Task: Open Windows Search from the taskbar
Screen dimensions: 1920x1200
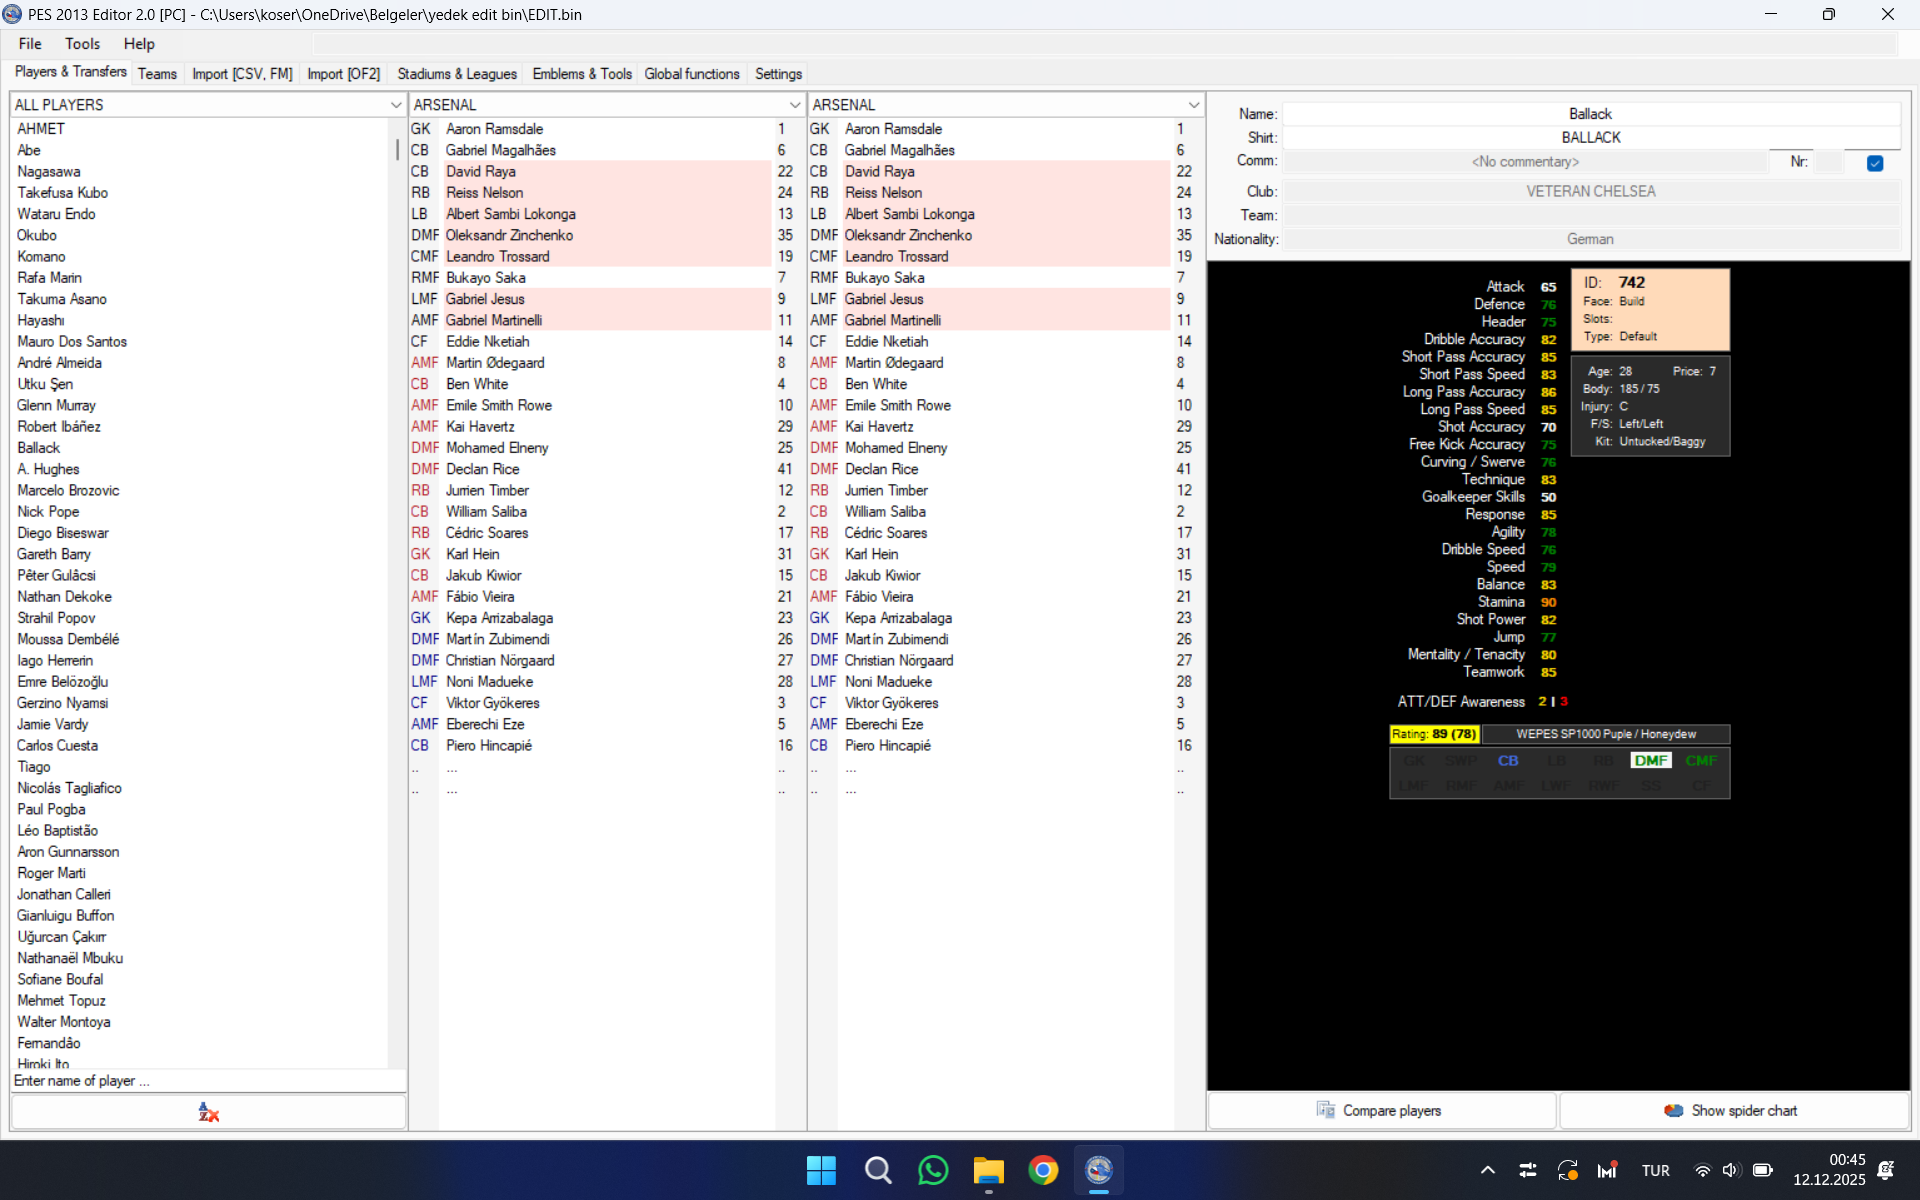Action: click(x=878, y=1170)
